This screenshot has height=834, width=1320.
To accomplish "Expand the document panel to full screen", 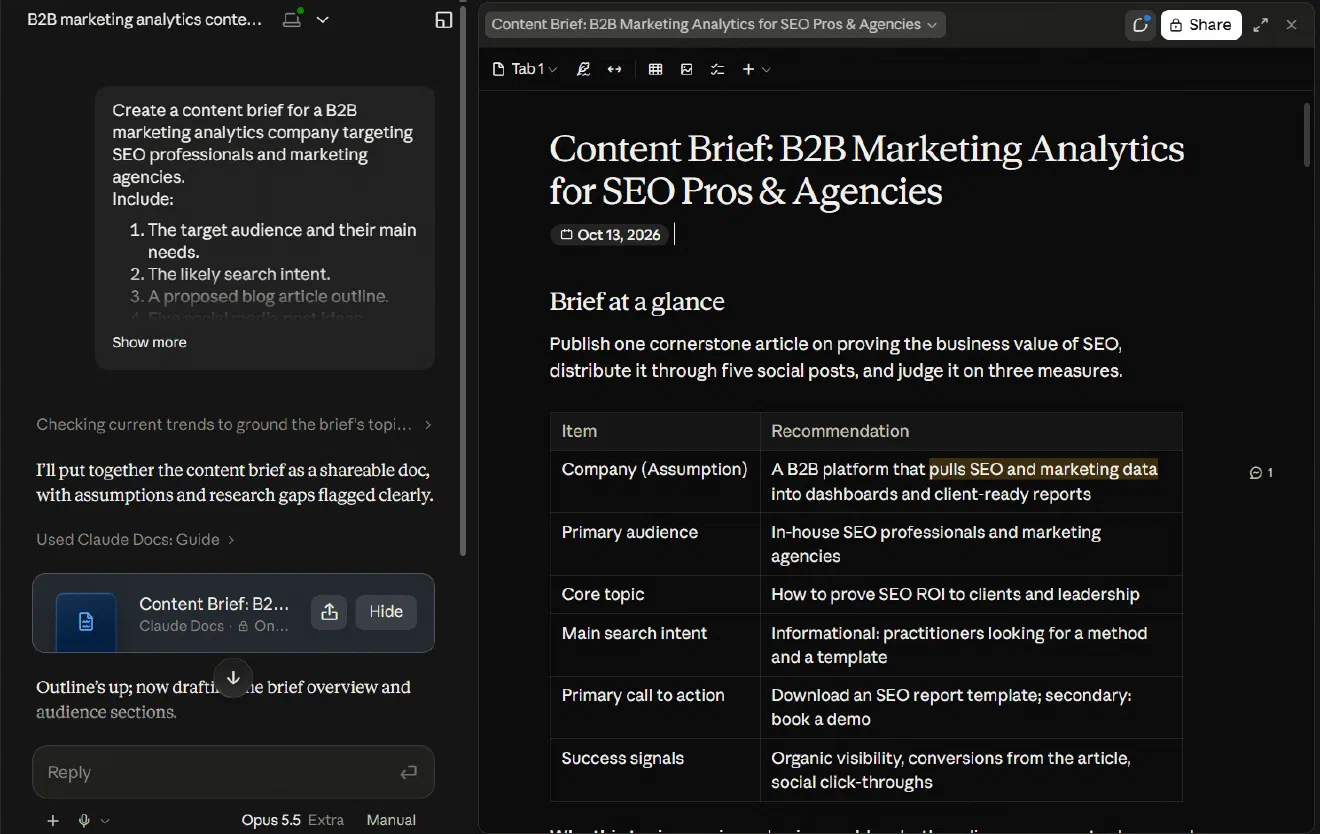I will (x=1261, y=25).
